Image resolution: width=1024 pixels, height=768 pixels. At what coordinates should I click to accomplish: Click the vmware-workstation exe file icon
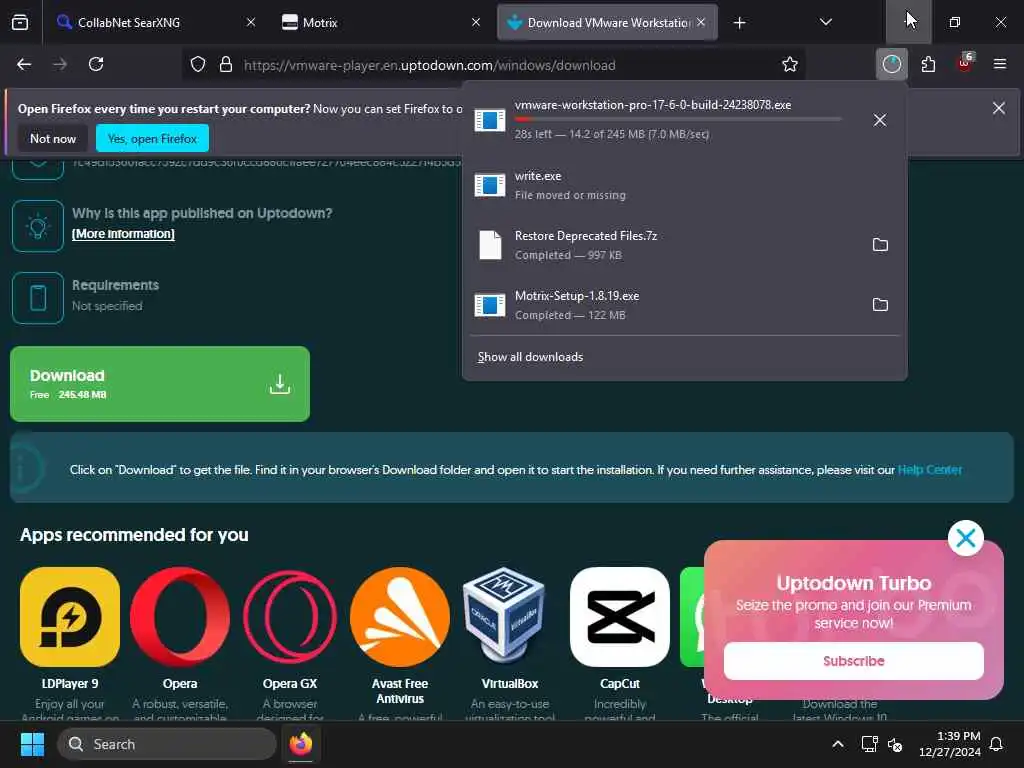point(490,120)
